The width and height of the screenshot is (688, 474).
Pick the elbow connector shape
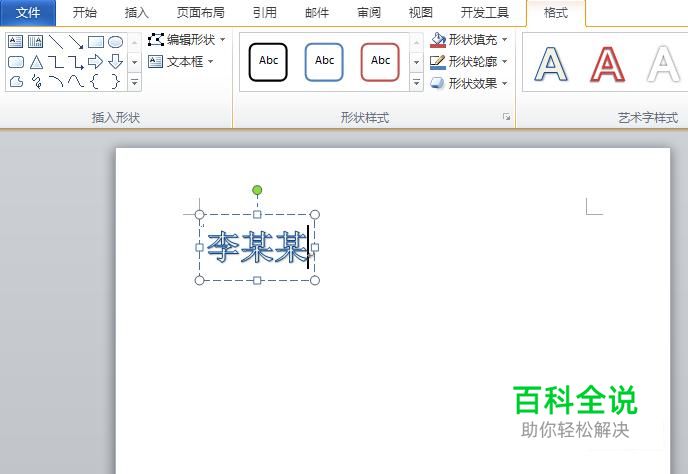click(x=56, y=62)
